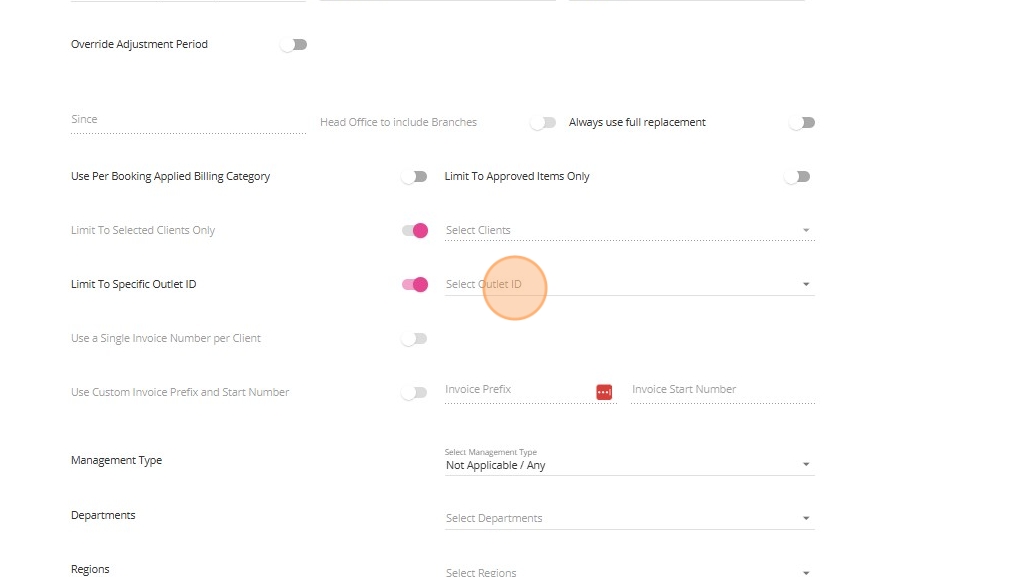This screenshot has height=577, width=1032.
Task: Enable Custom Invoice Prefix and Start Number
Action: click(x=414, y=392)
